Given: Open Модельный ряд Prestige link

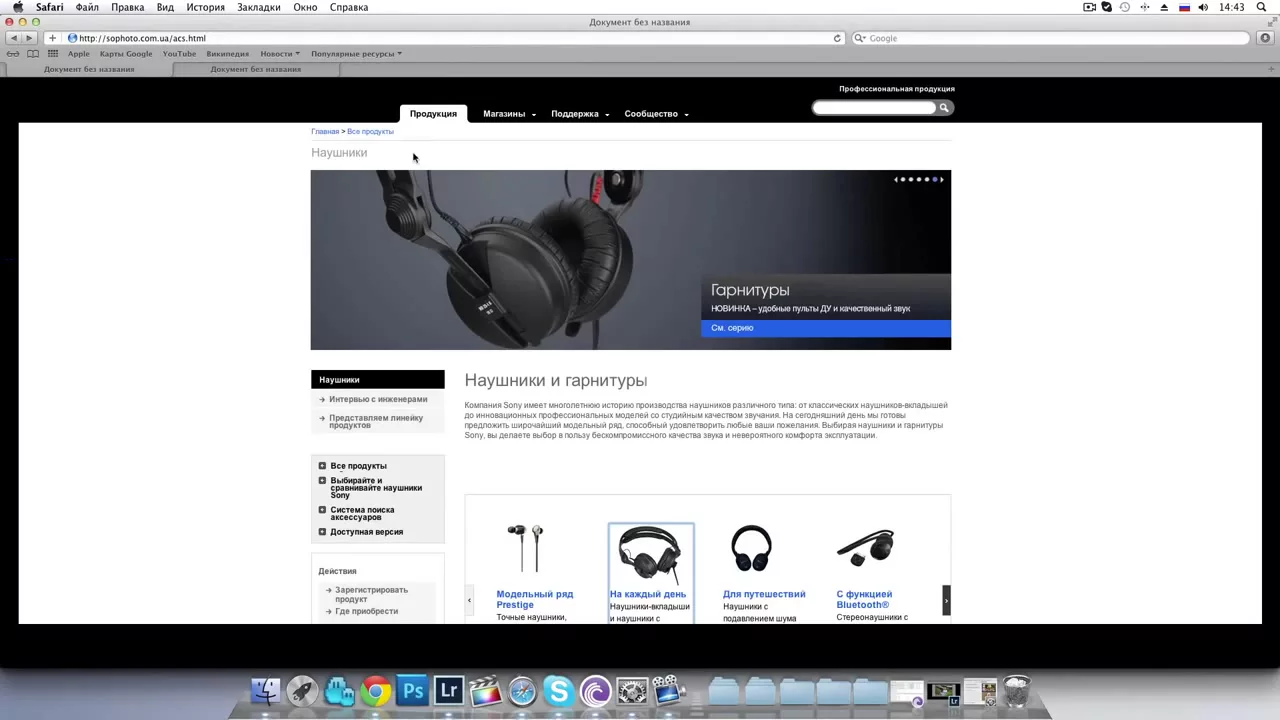Looking at the screenshot, I should [535, 599].
